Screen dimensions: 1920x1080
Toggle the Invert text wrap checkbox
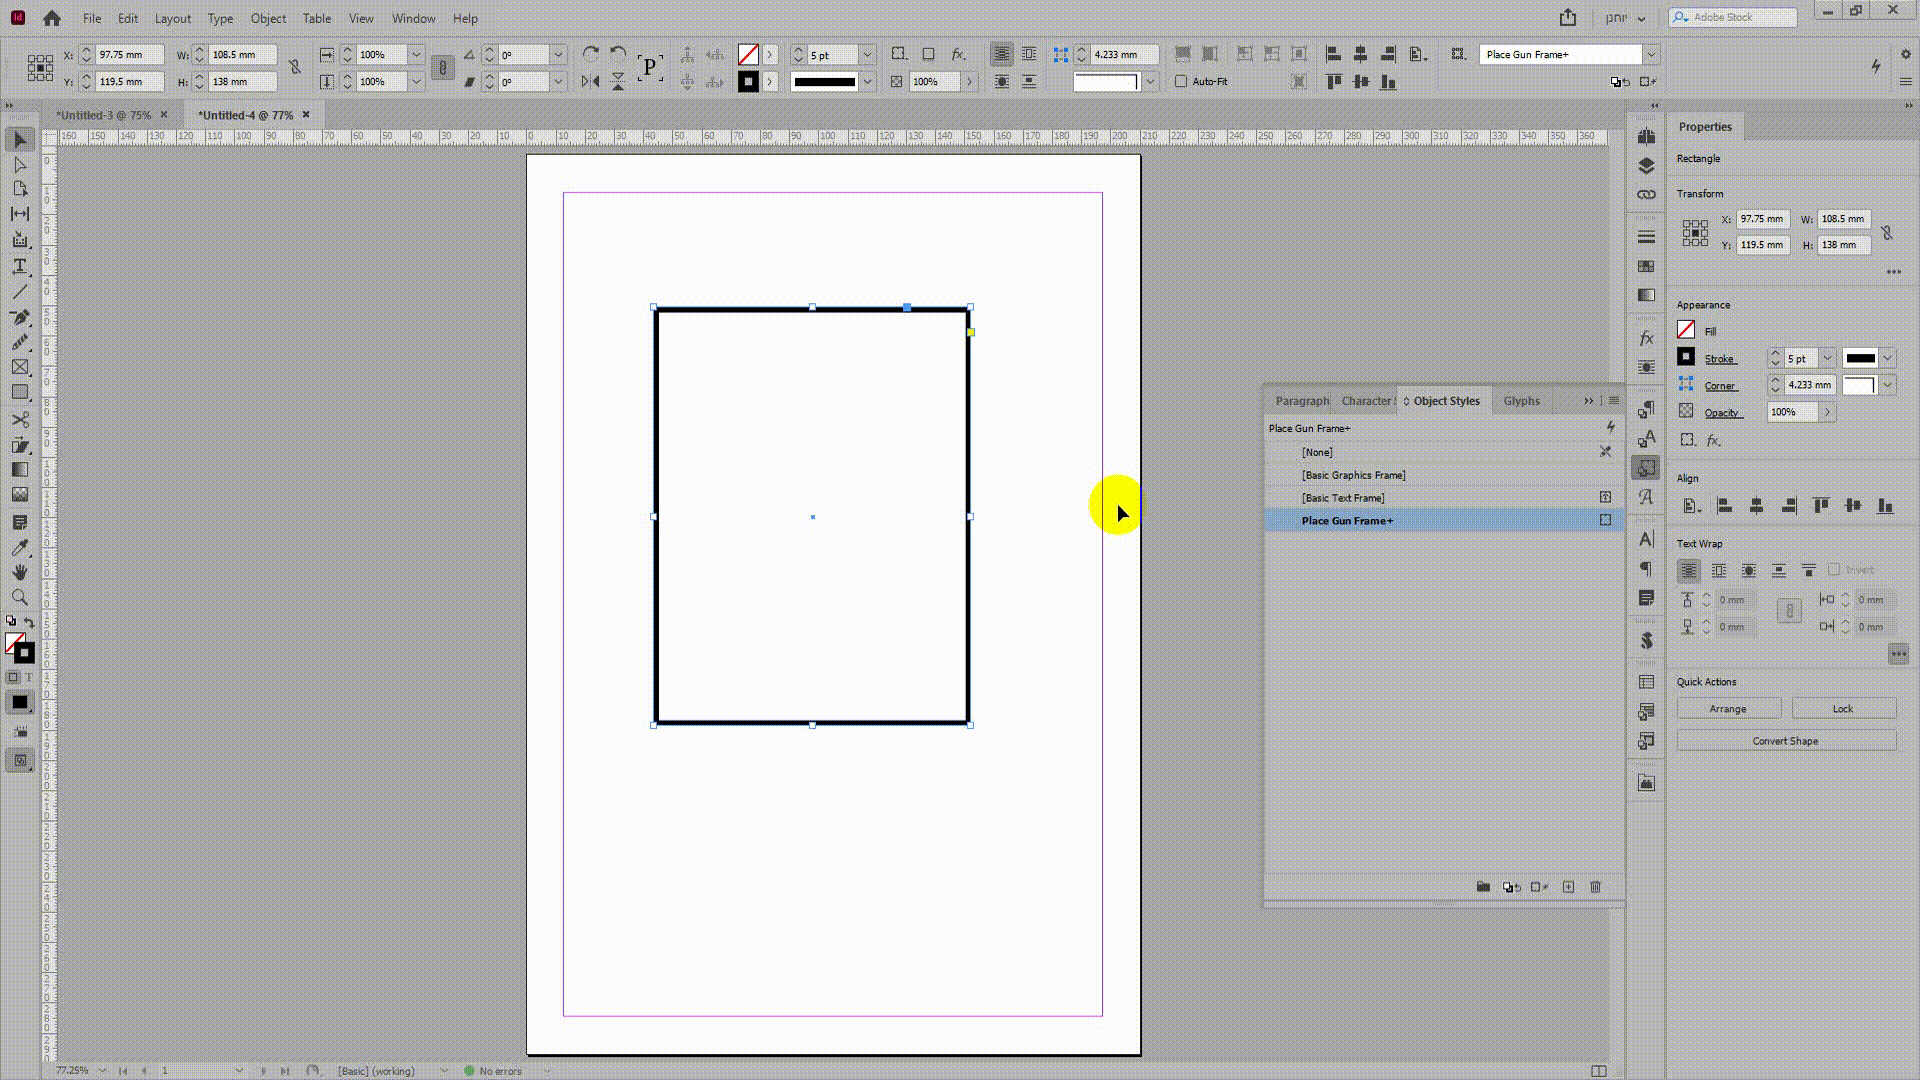[1834, 570]
